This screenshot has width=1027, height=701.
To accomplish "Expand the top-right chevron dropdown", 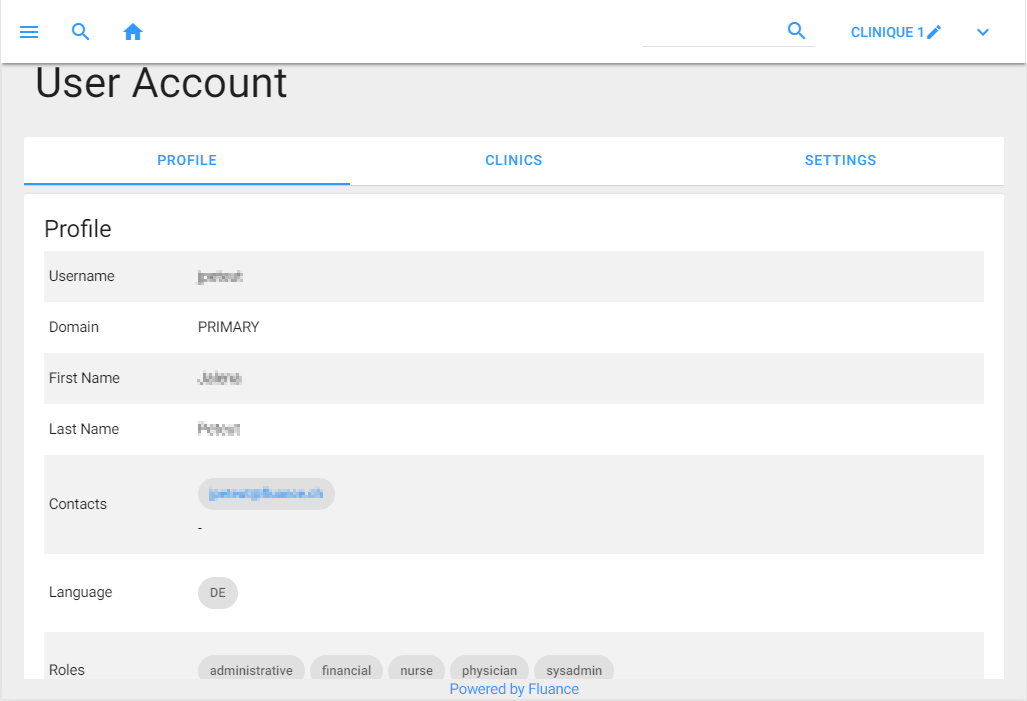I will point(983,32).
